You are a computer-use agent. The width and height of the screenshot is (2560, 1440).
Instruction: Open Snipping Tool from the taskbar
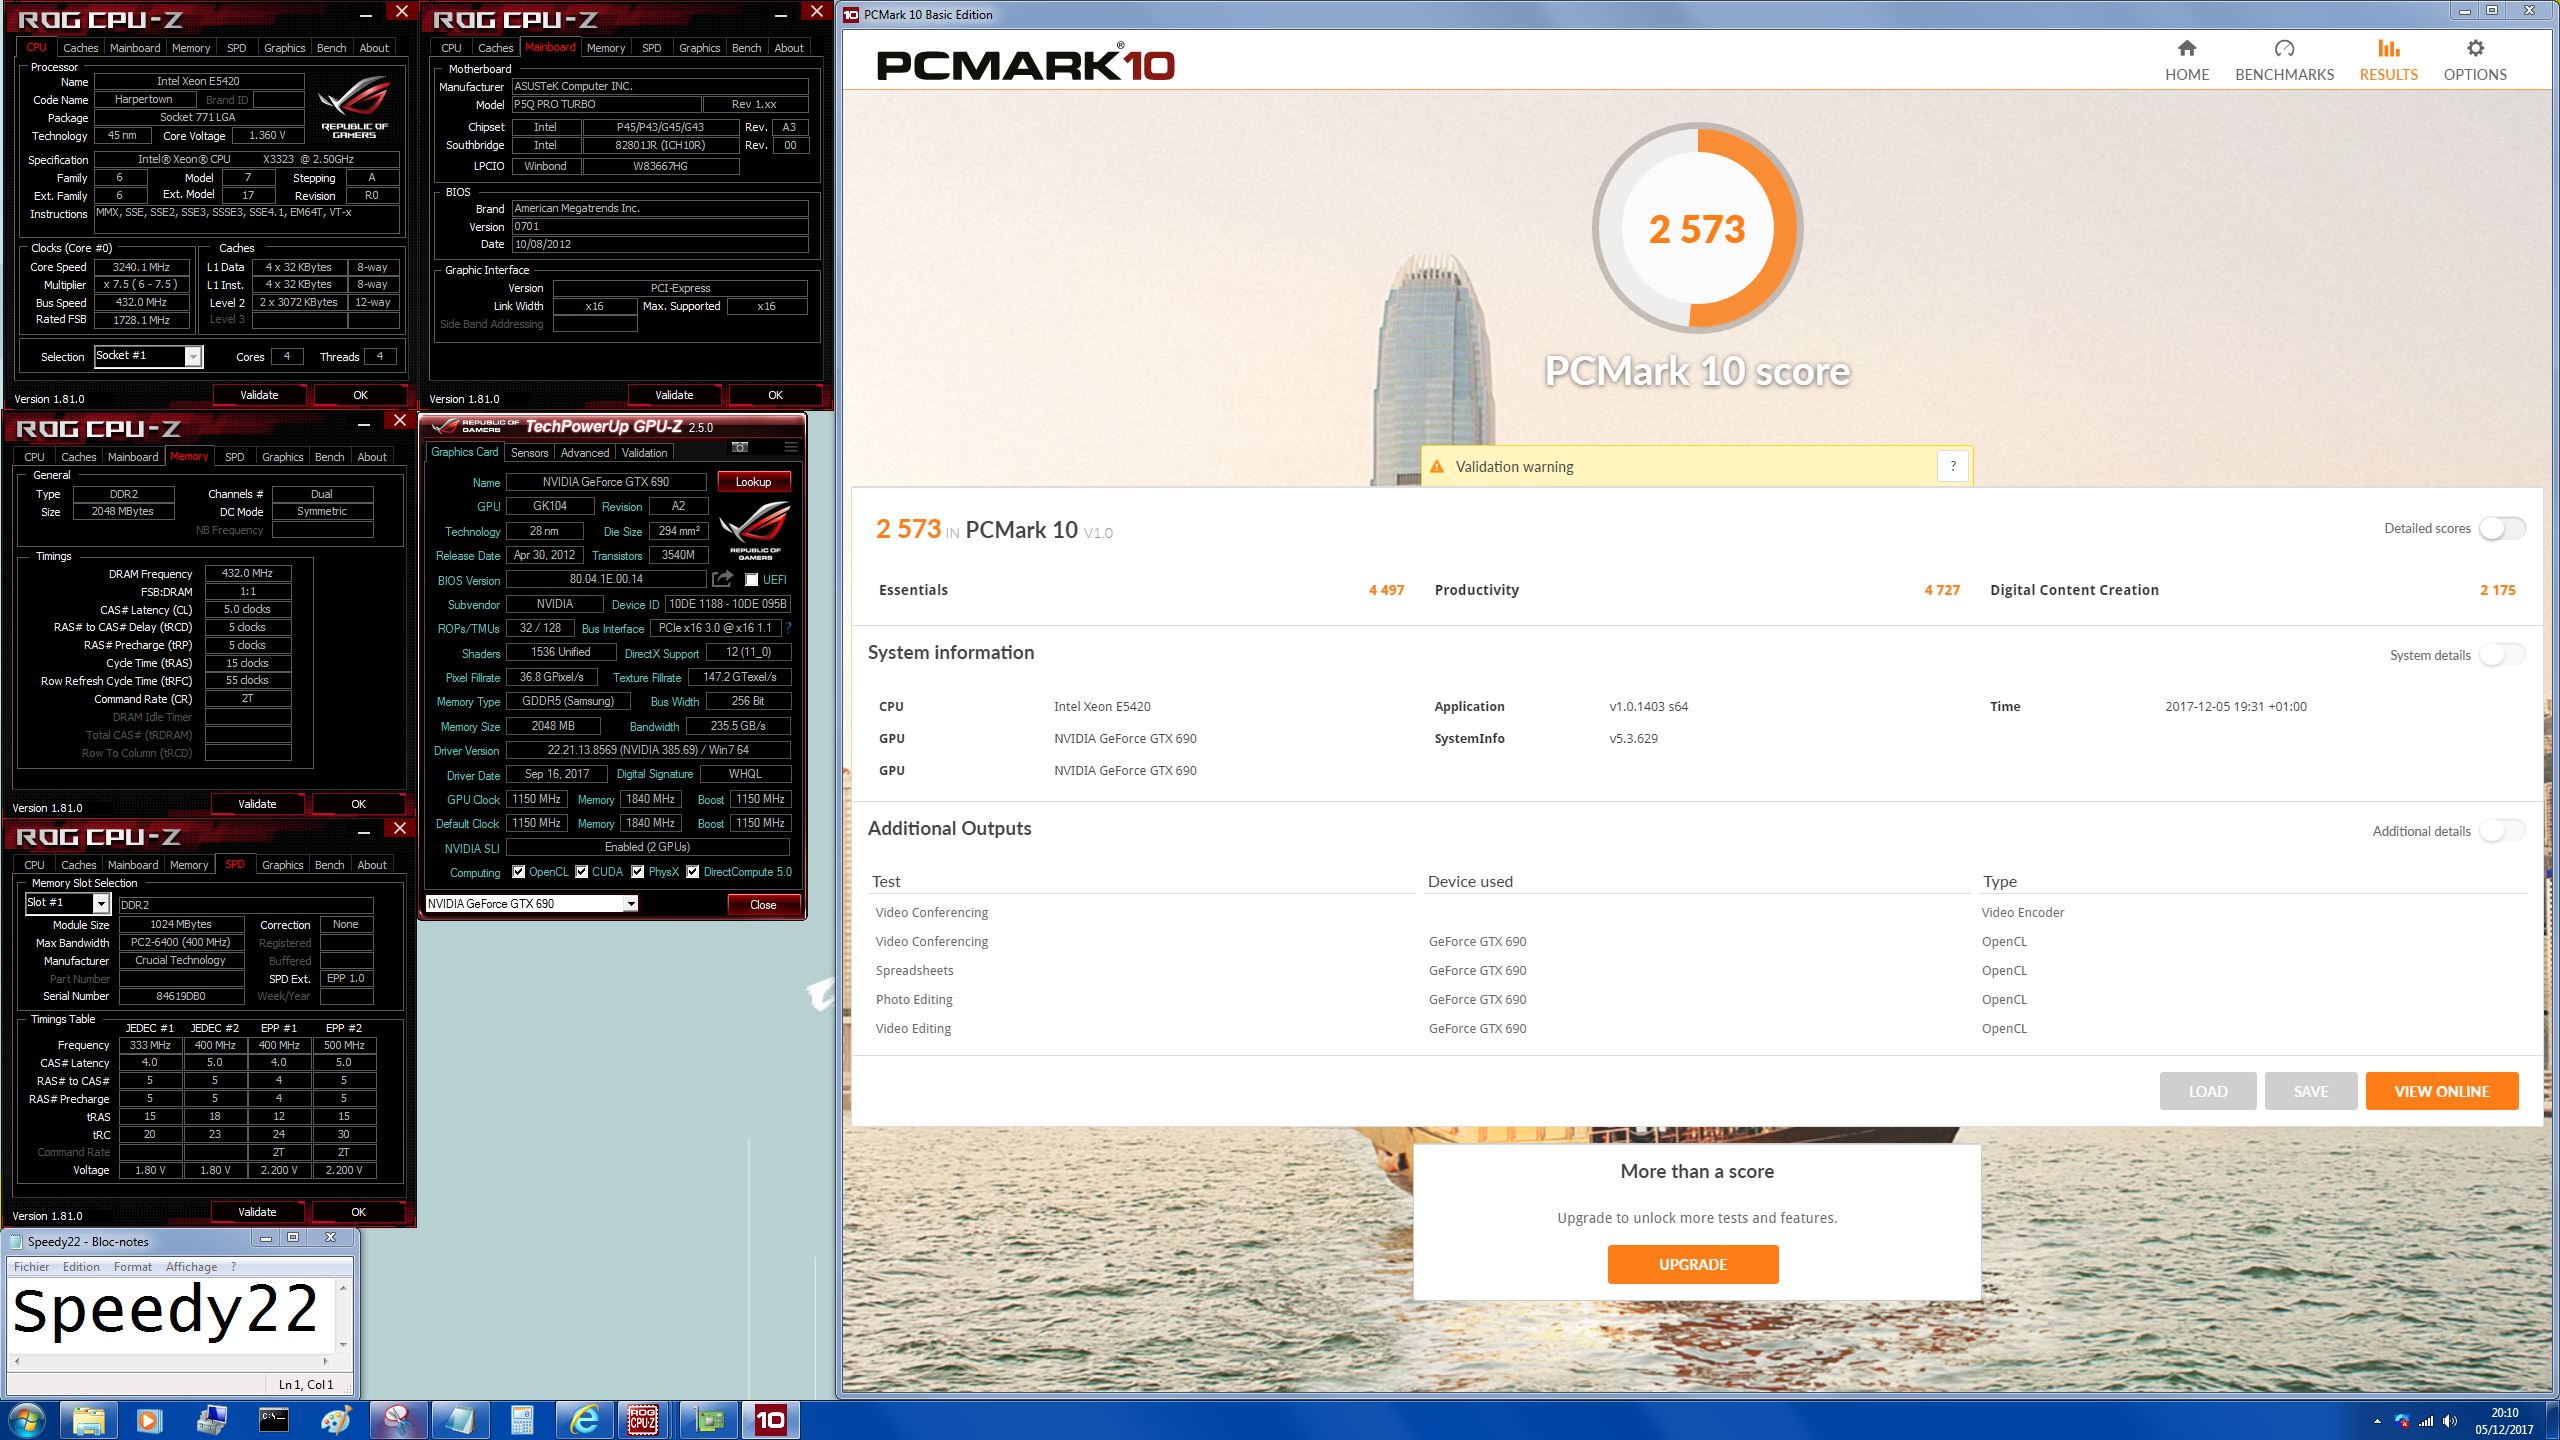(398, 1420)
